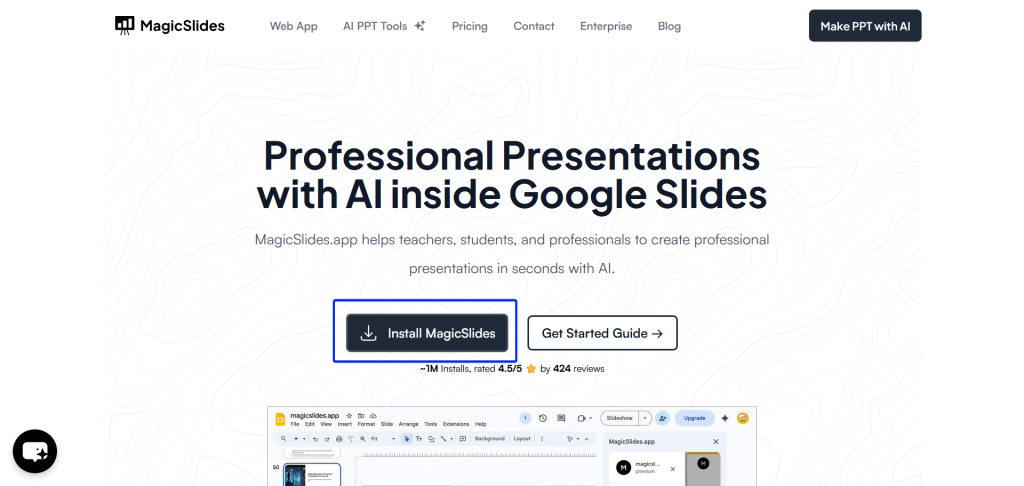
Task: Navigate to the Blog section
Action: 669,26
